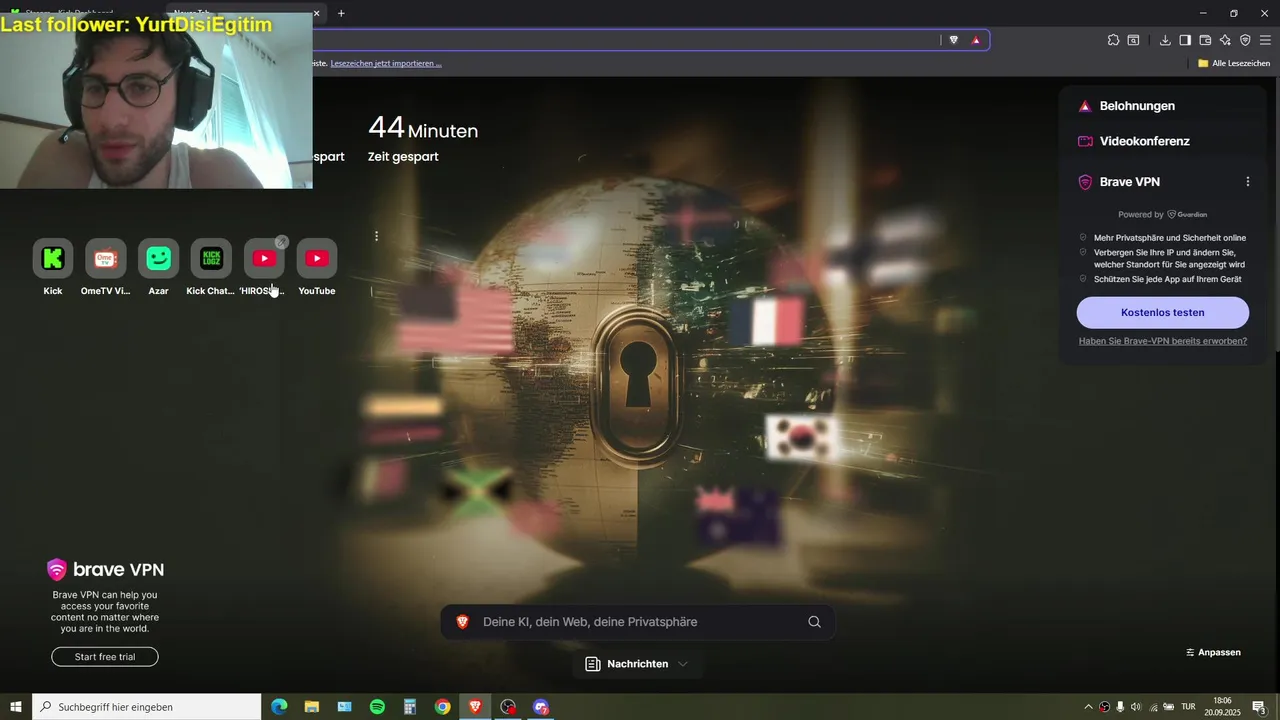Viewport: 1280px width, 720px height.
Task: Click the magnifier icon in search box
Action: pyautogui.click(x=814, y=622)
